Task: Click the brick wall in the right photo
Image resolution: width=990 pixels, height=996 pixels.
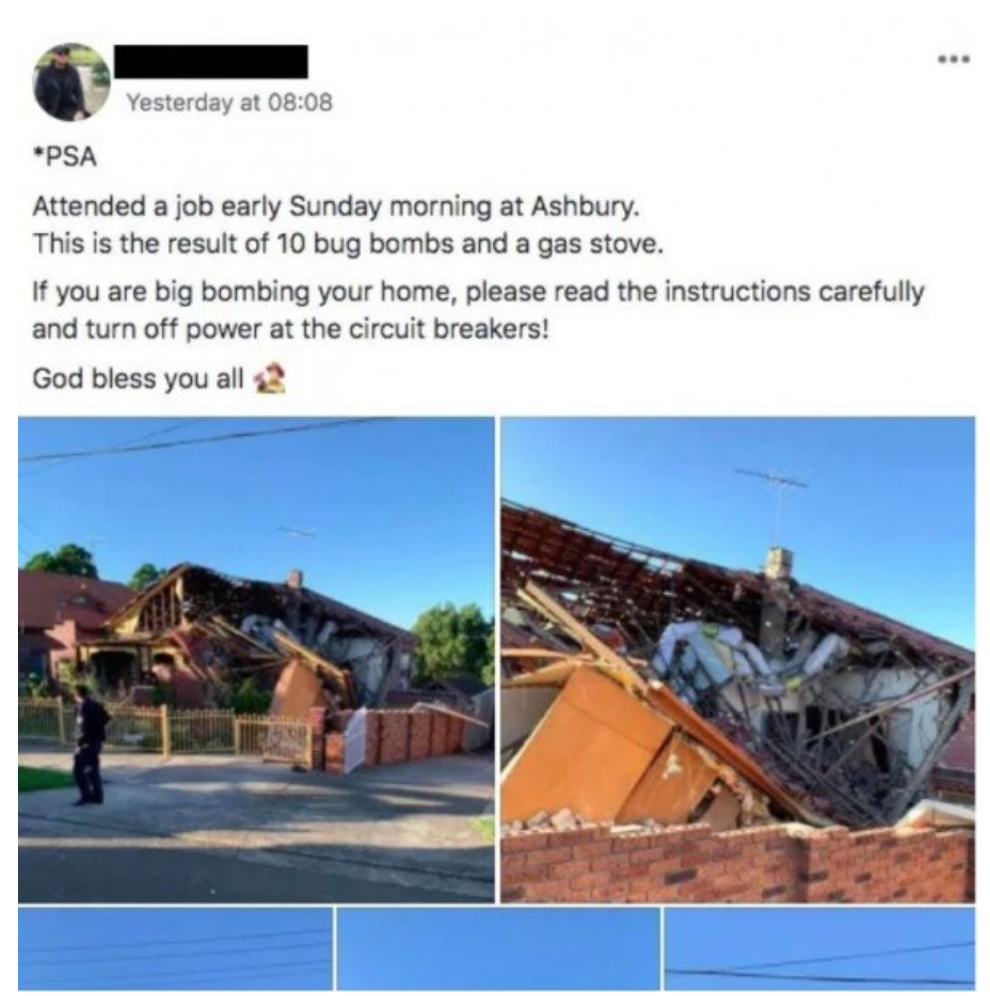Action: click(738, 864)
